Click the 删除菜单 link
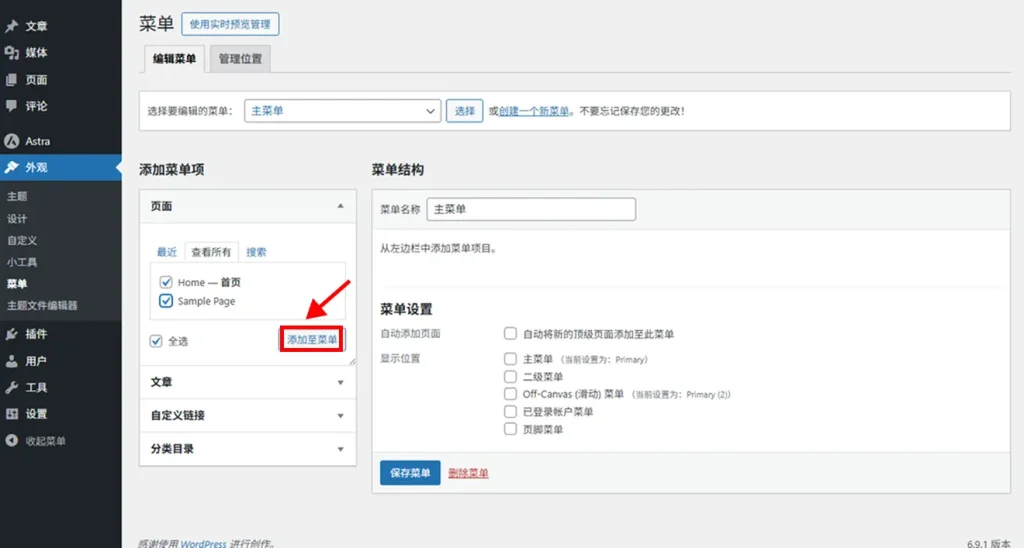 pyautogui.click(x=468, y=473)
